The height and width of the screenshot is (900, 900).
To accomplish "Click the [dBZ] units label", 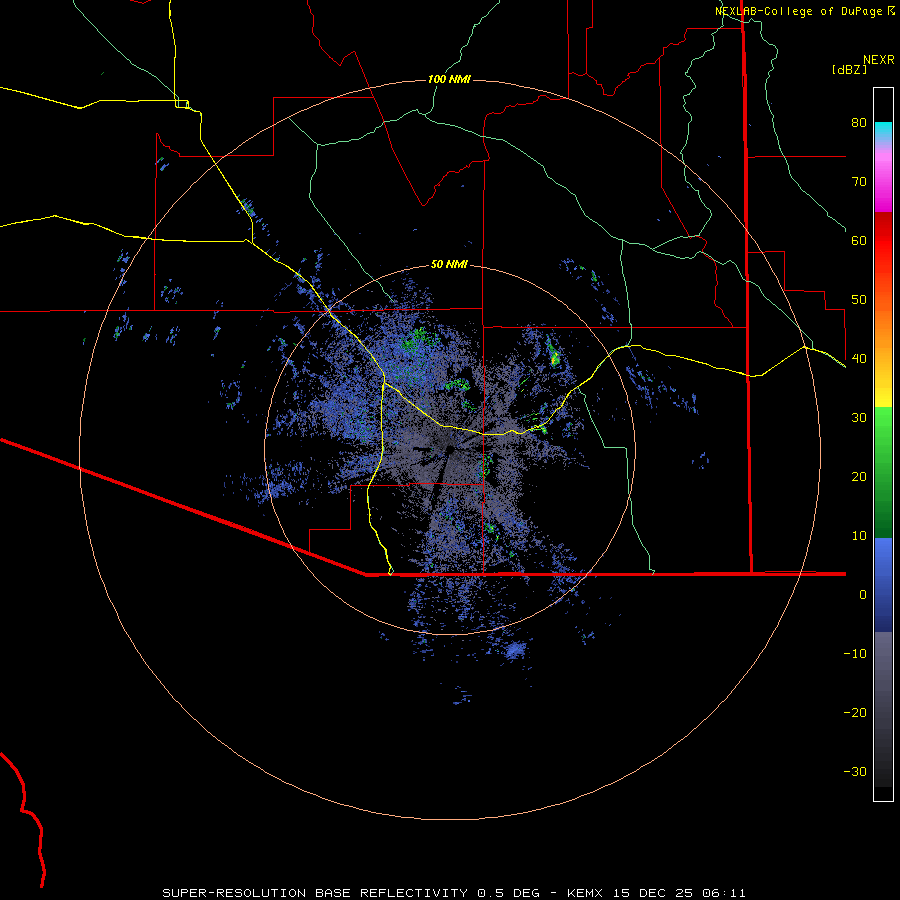I will coord(849,69).
